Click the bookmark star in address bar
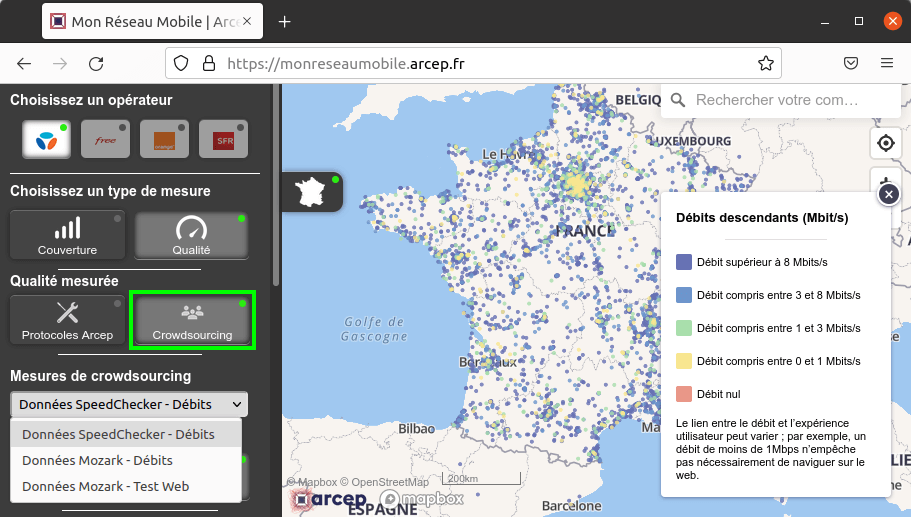911x517 pixels. point(766,63)
